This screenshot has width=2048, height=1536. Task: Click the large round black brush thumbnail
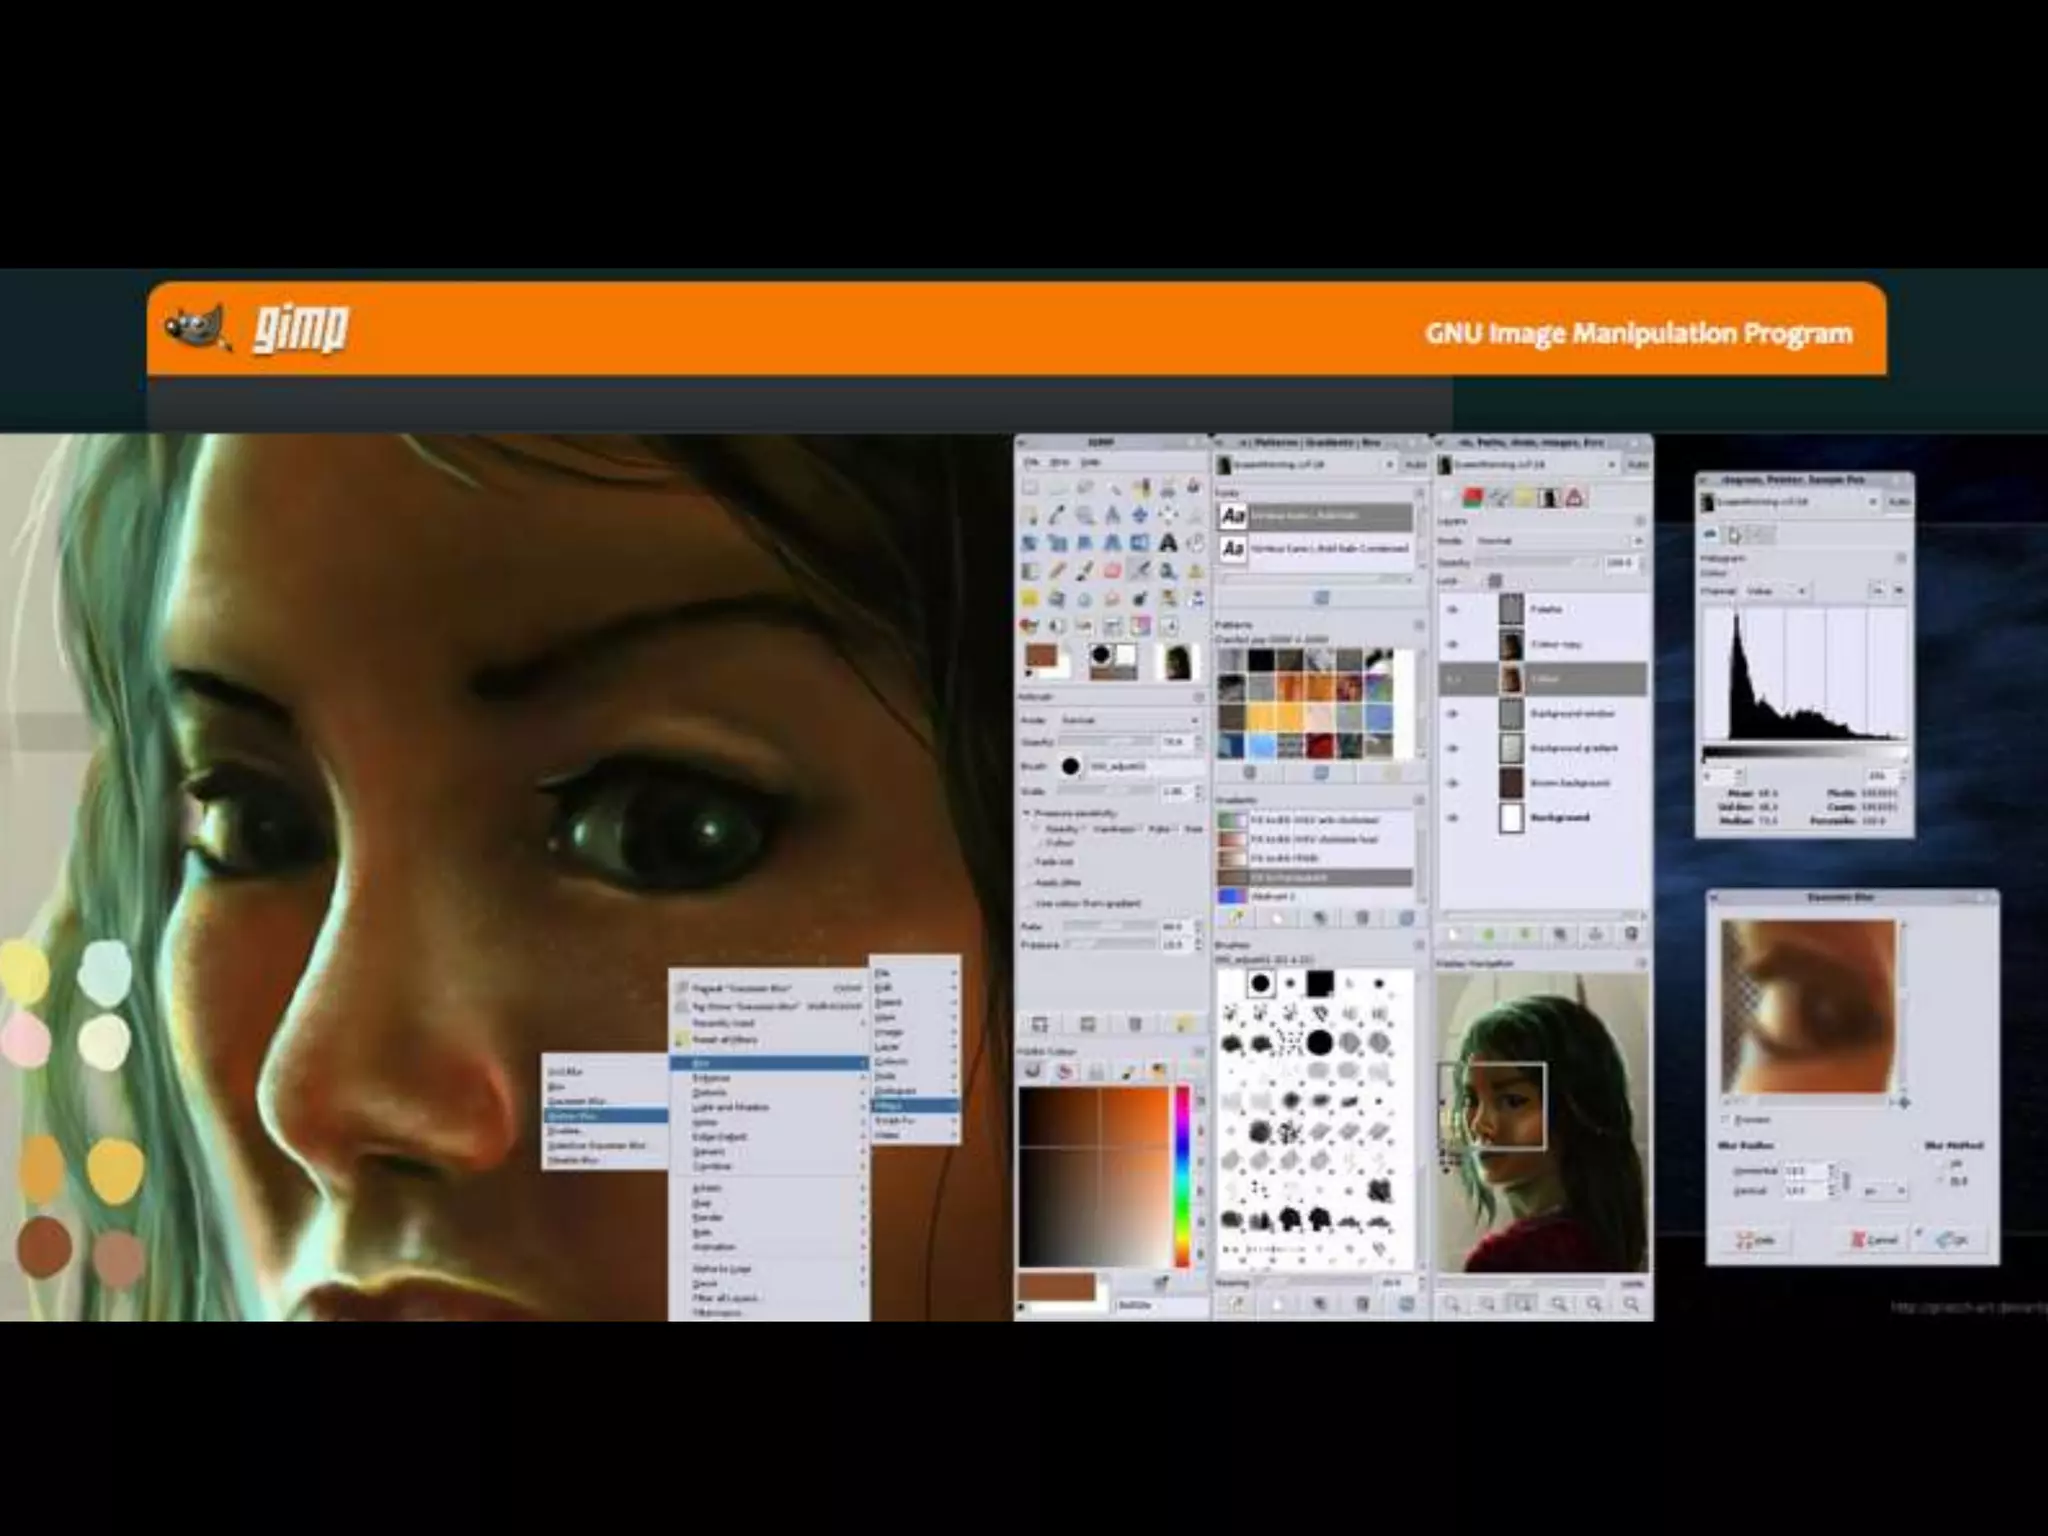click(x=1320, y=1043)
